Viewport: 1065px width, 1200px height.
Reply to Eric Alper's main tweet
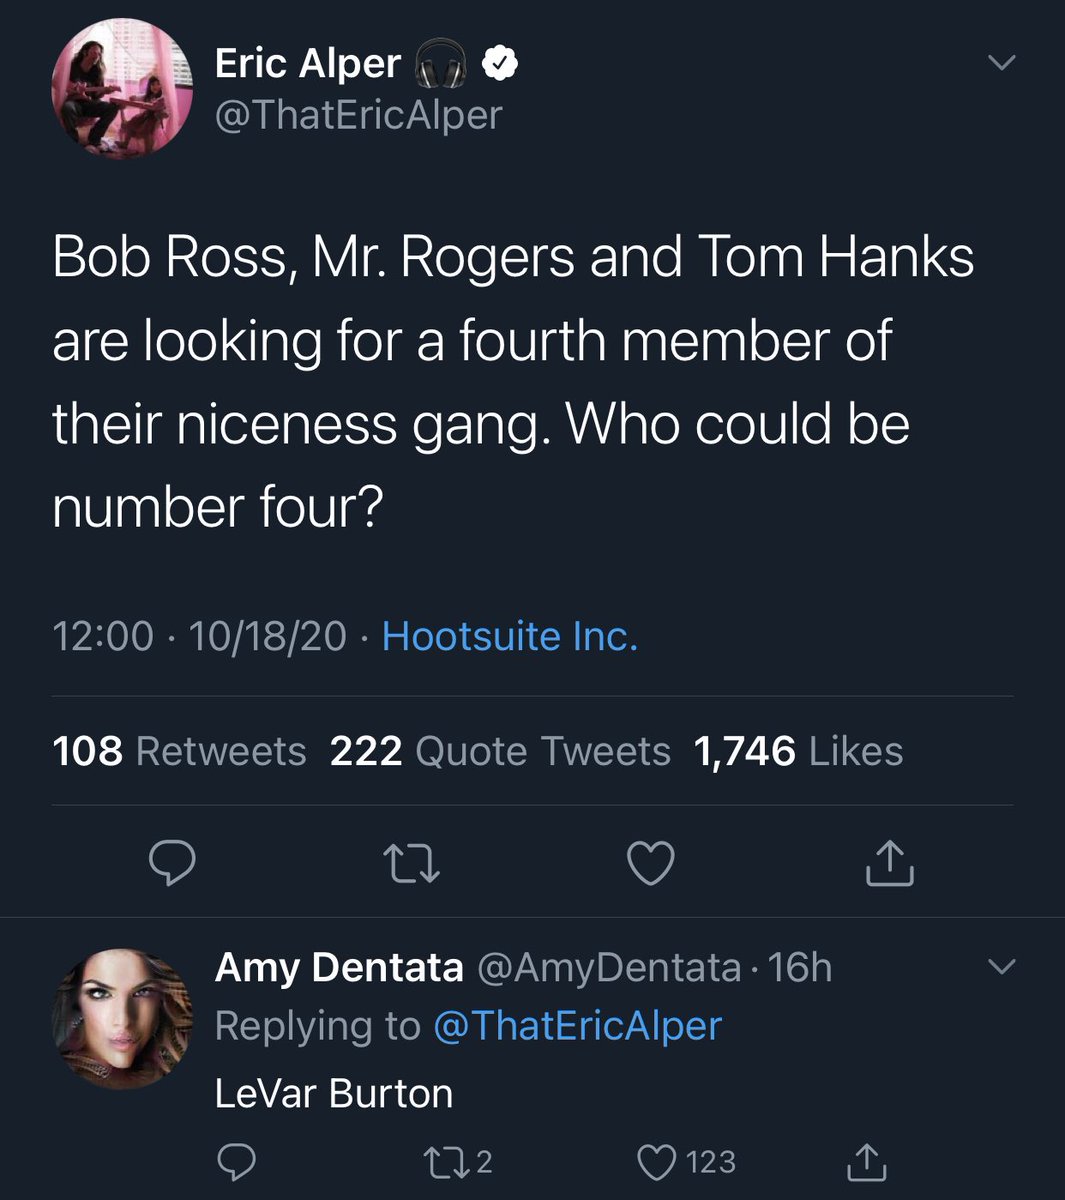pos(172,863)
